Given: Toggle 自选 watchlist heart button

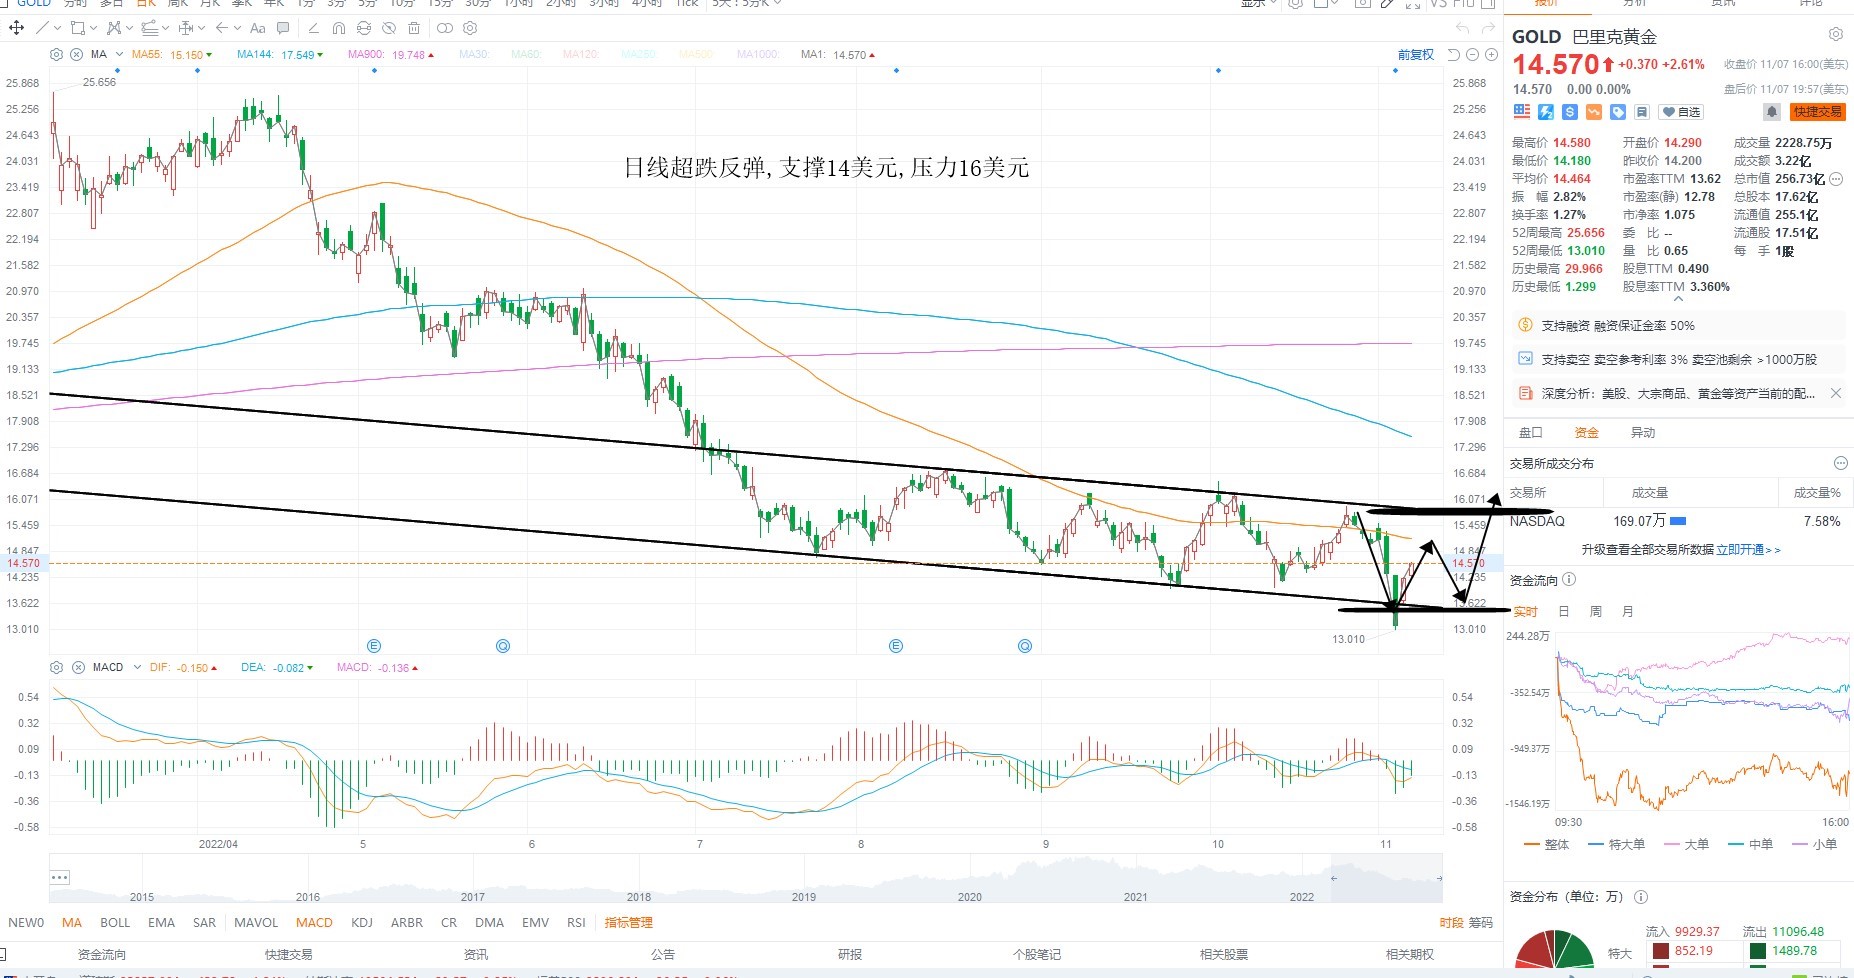Looking at the screenshot, I should point(1681,112).
